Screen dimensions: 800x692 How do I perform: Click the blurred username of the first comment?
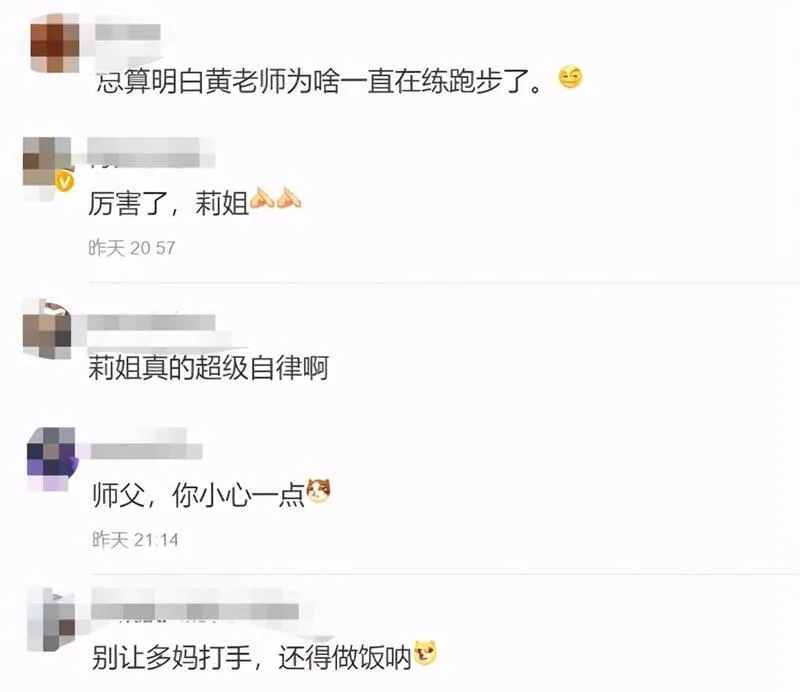point(128,33)
